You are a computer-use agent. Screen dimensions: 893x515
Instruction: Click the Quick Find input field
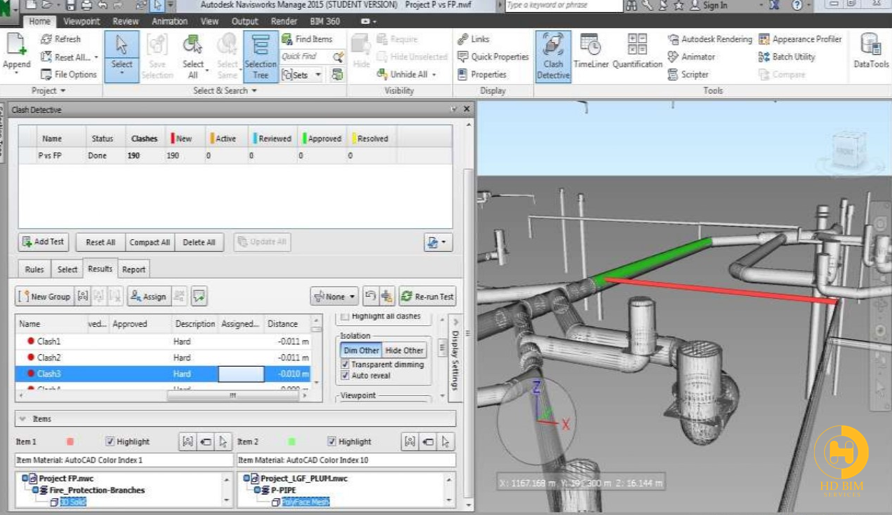pyautogui.click(x=306, y=56)
